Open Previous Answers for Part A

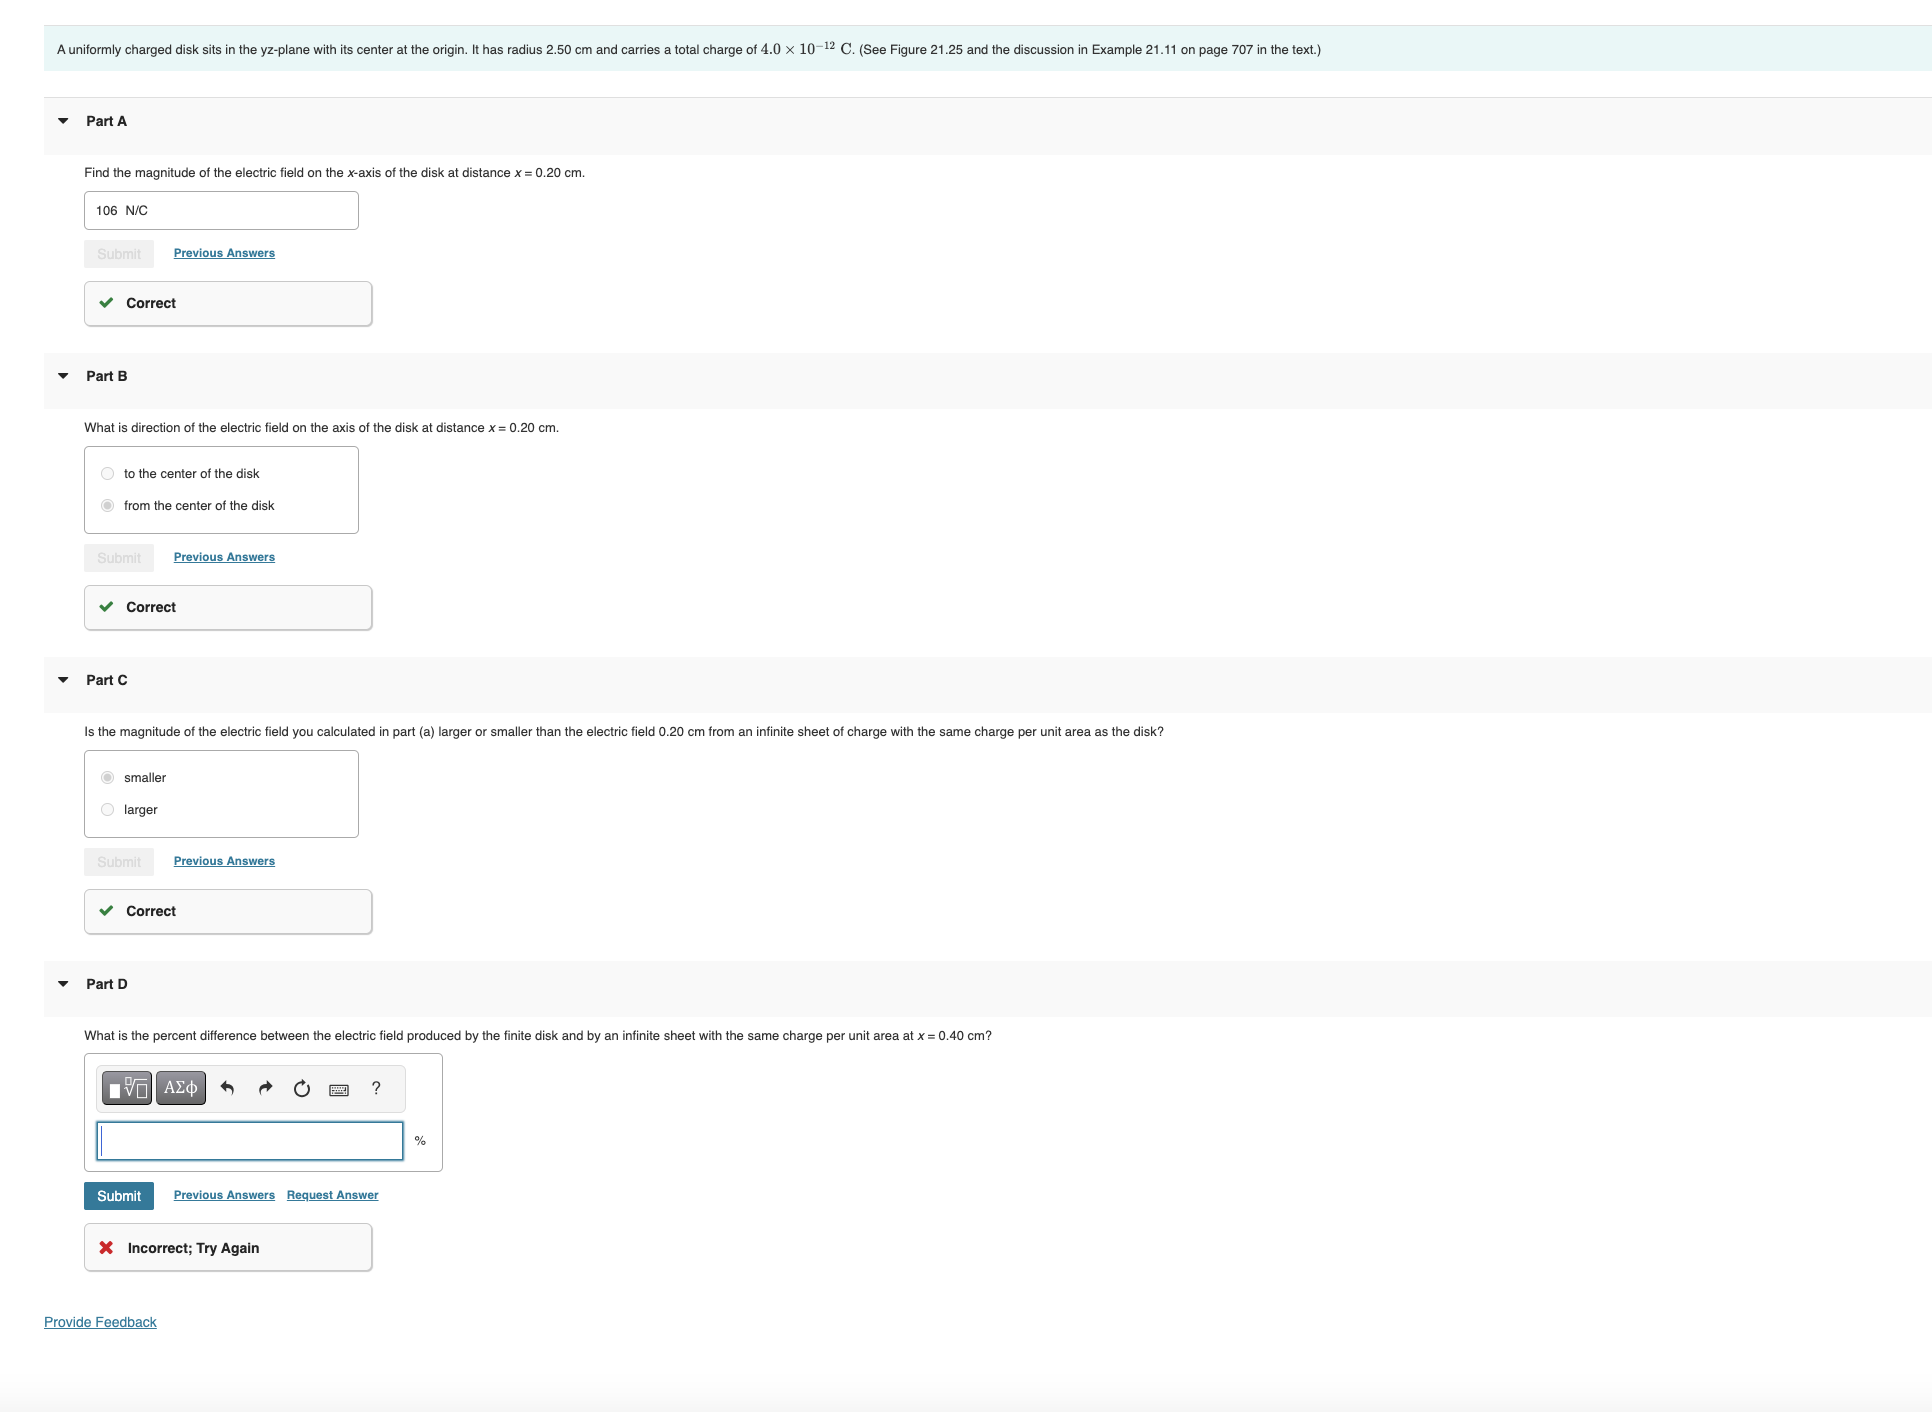(x=224, y=253)
